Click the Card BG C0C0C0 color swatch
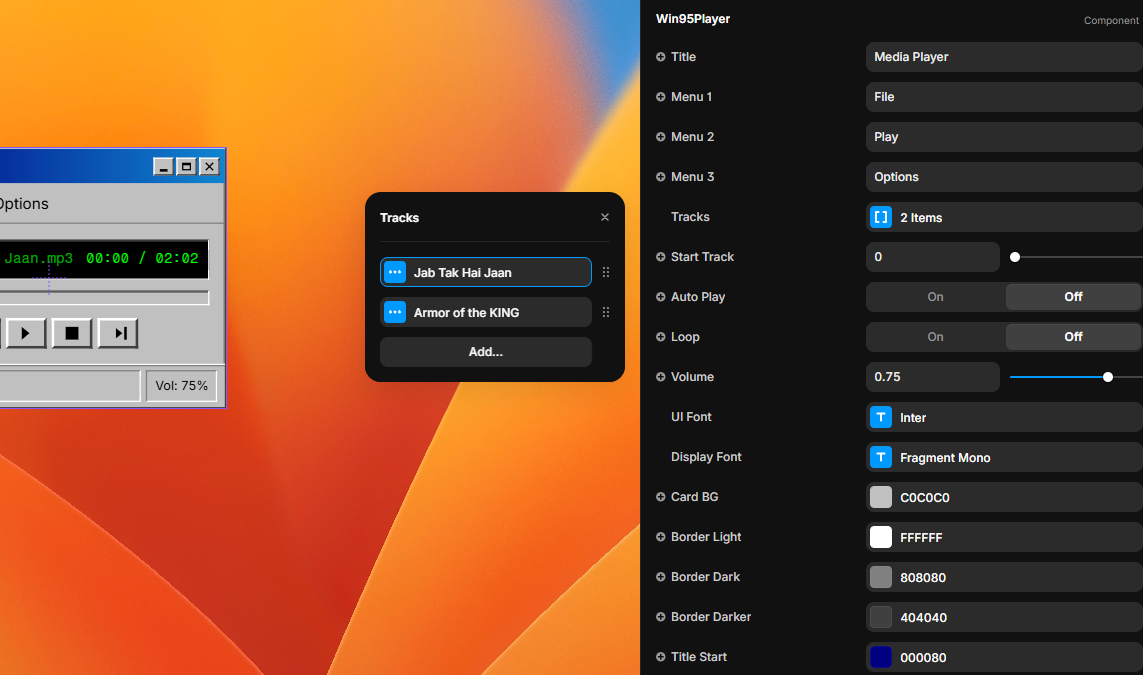The height and width of the screenshot is (675, 1143). pyautogui.click(x=881, y=497)
